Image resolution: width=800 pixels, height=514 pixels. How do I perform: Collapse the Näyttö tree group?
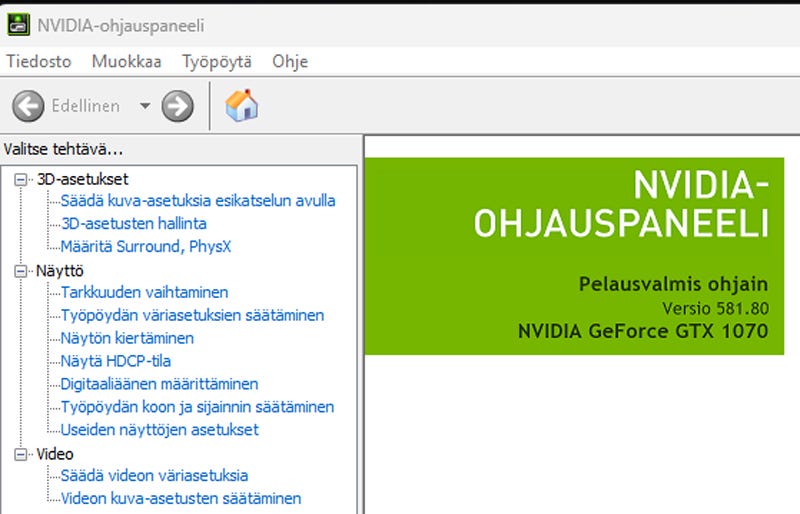(20, 271)
